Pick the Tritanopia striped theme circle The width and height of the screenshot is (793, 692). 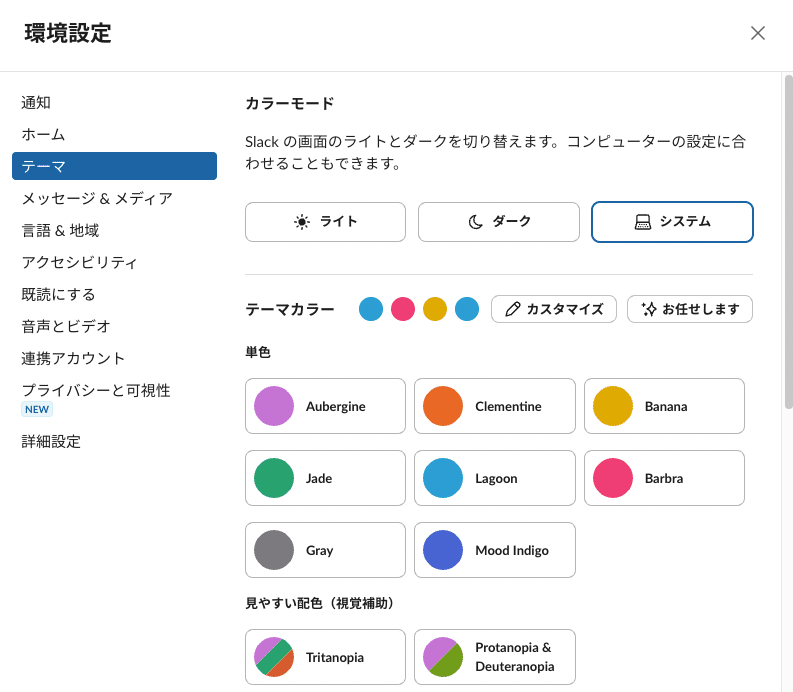pyautogui.click(x=274, y=657)
